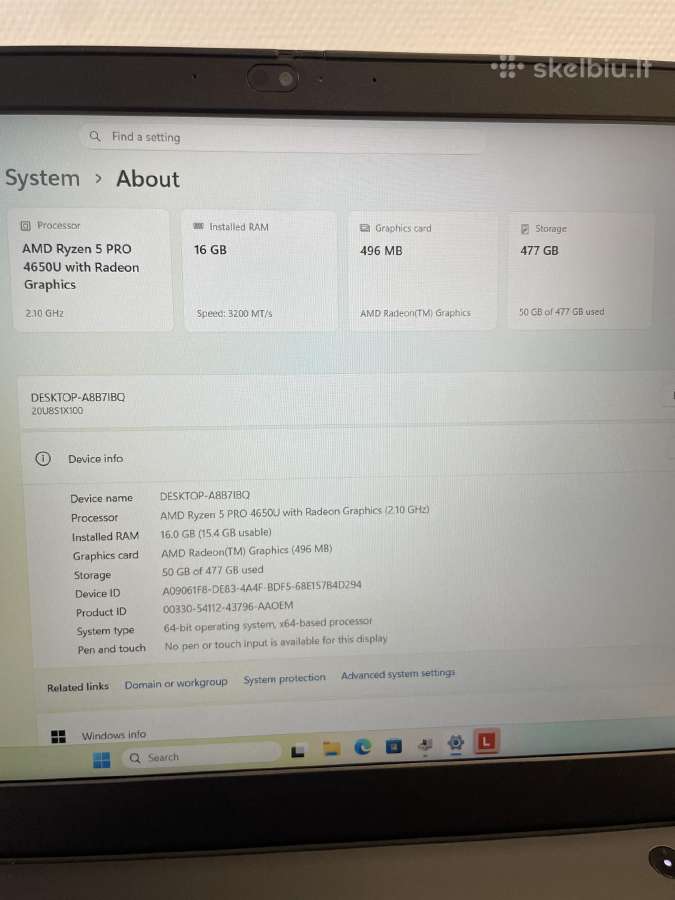Click the taskbar Search box
Image resolution: width=675 pixels, height=900 pixels.
pyautogui.click(x=201, y=757)
